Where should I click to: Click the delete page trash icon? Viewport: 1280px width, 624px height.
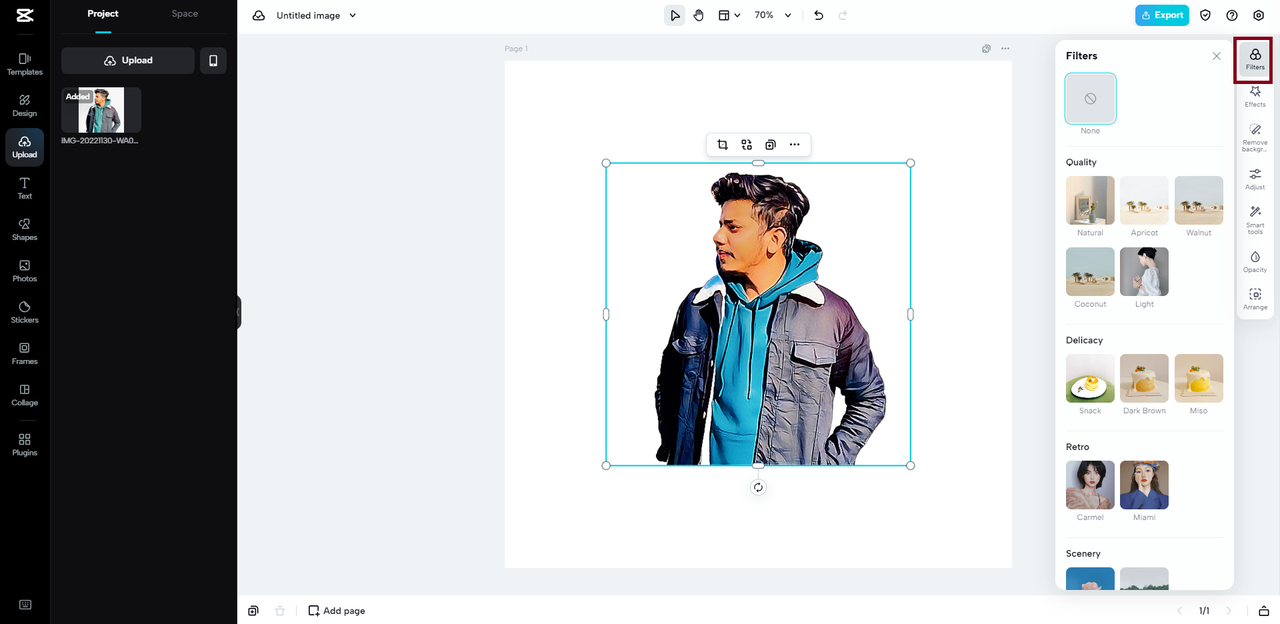(x=280, y=610)
